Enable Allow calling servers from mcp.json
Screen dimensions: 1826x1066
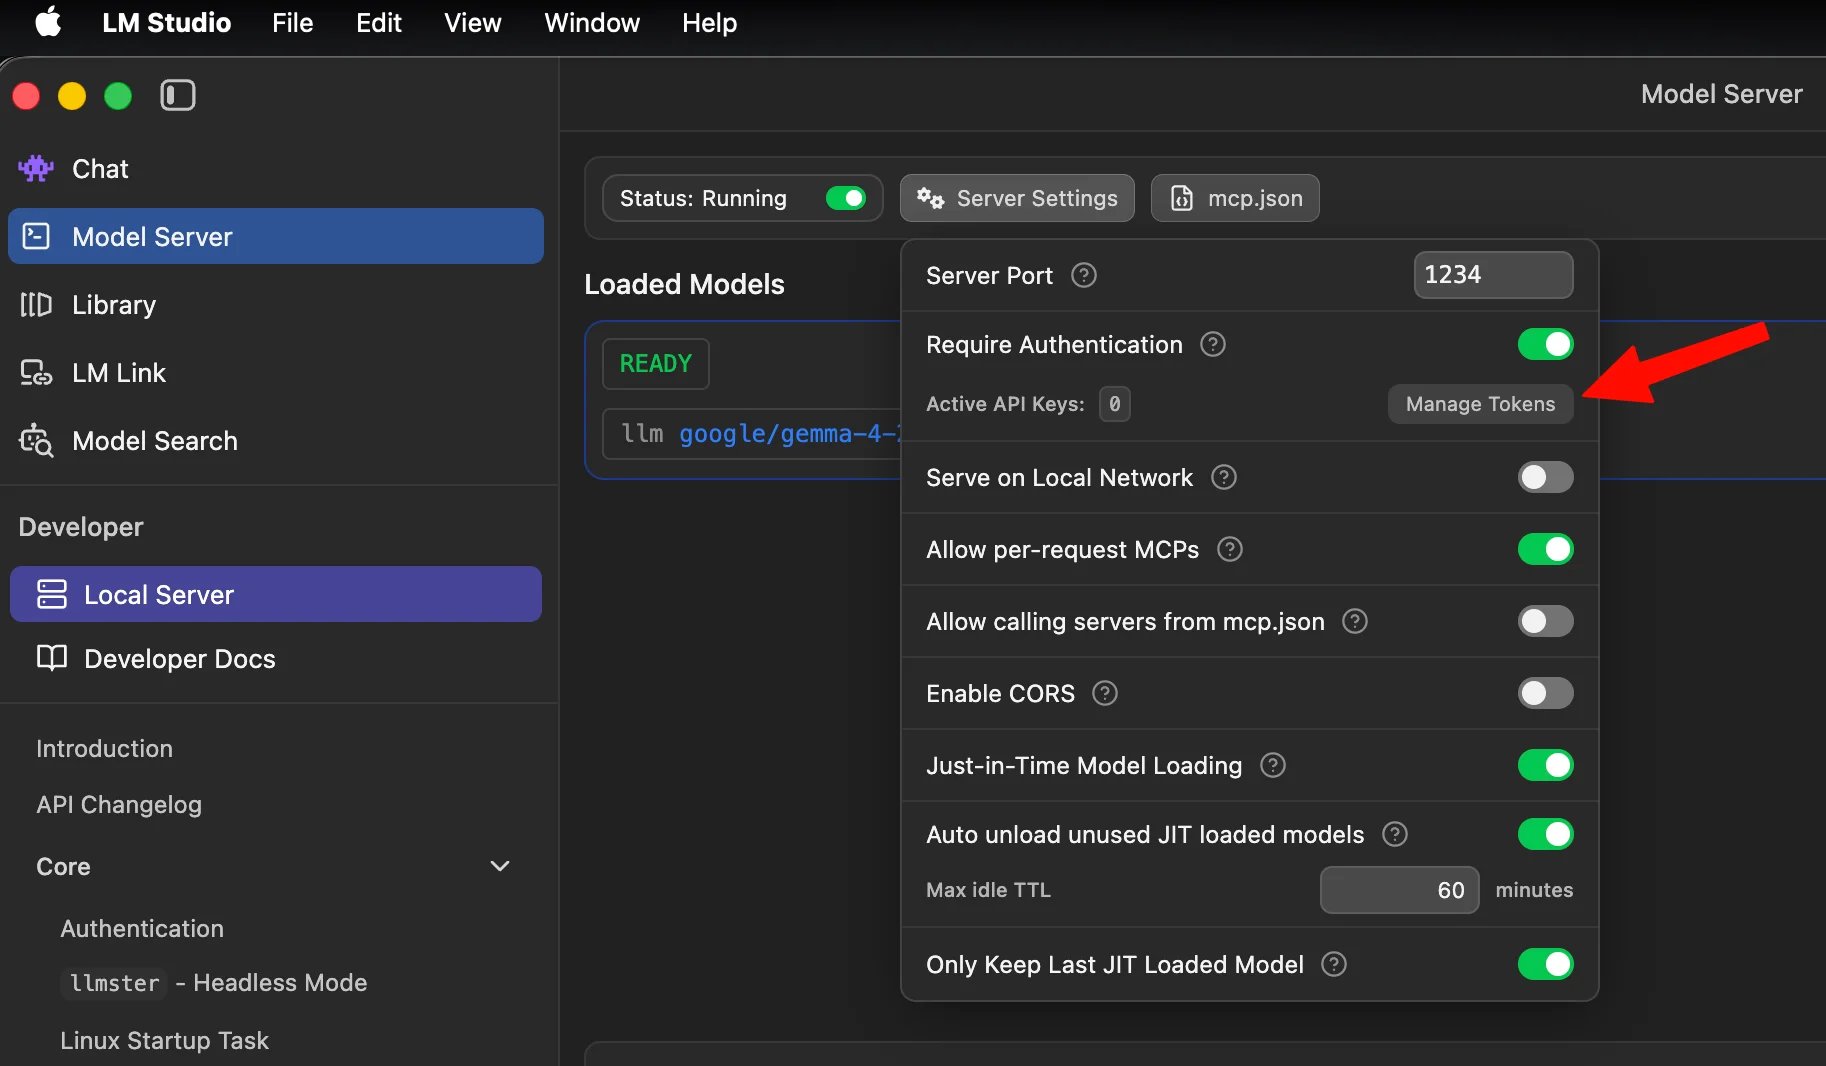pos(1545,621)
